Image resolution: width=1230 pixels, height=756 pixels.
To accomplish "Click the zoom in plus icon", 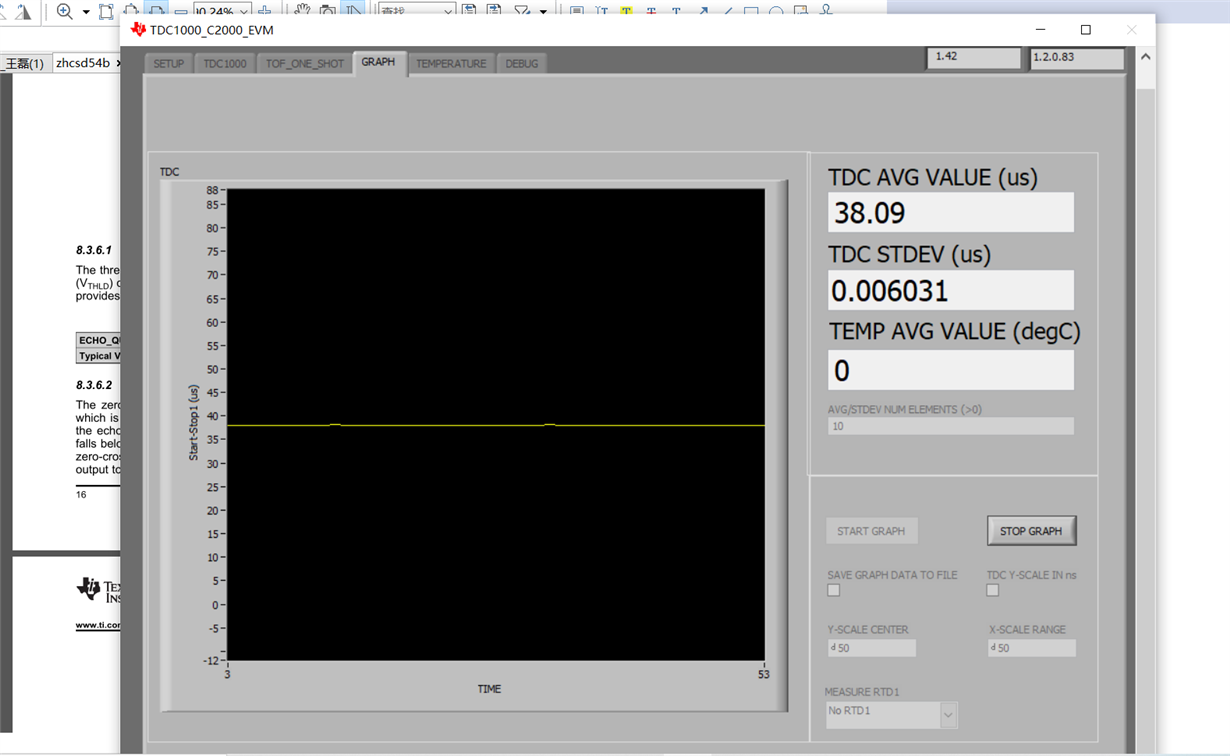I will [x=264, y=11].
